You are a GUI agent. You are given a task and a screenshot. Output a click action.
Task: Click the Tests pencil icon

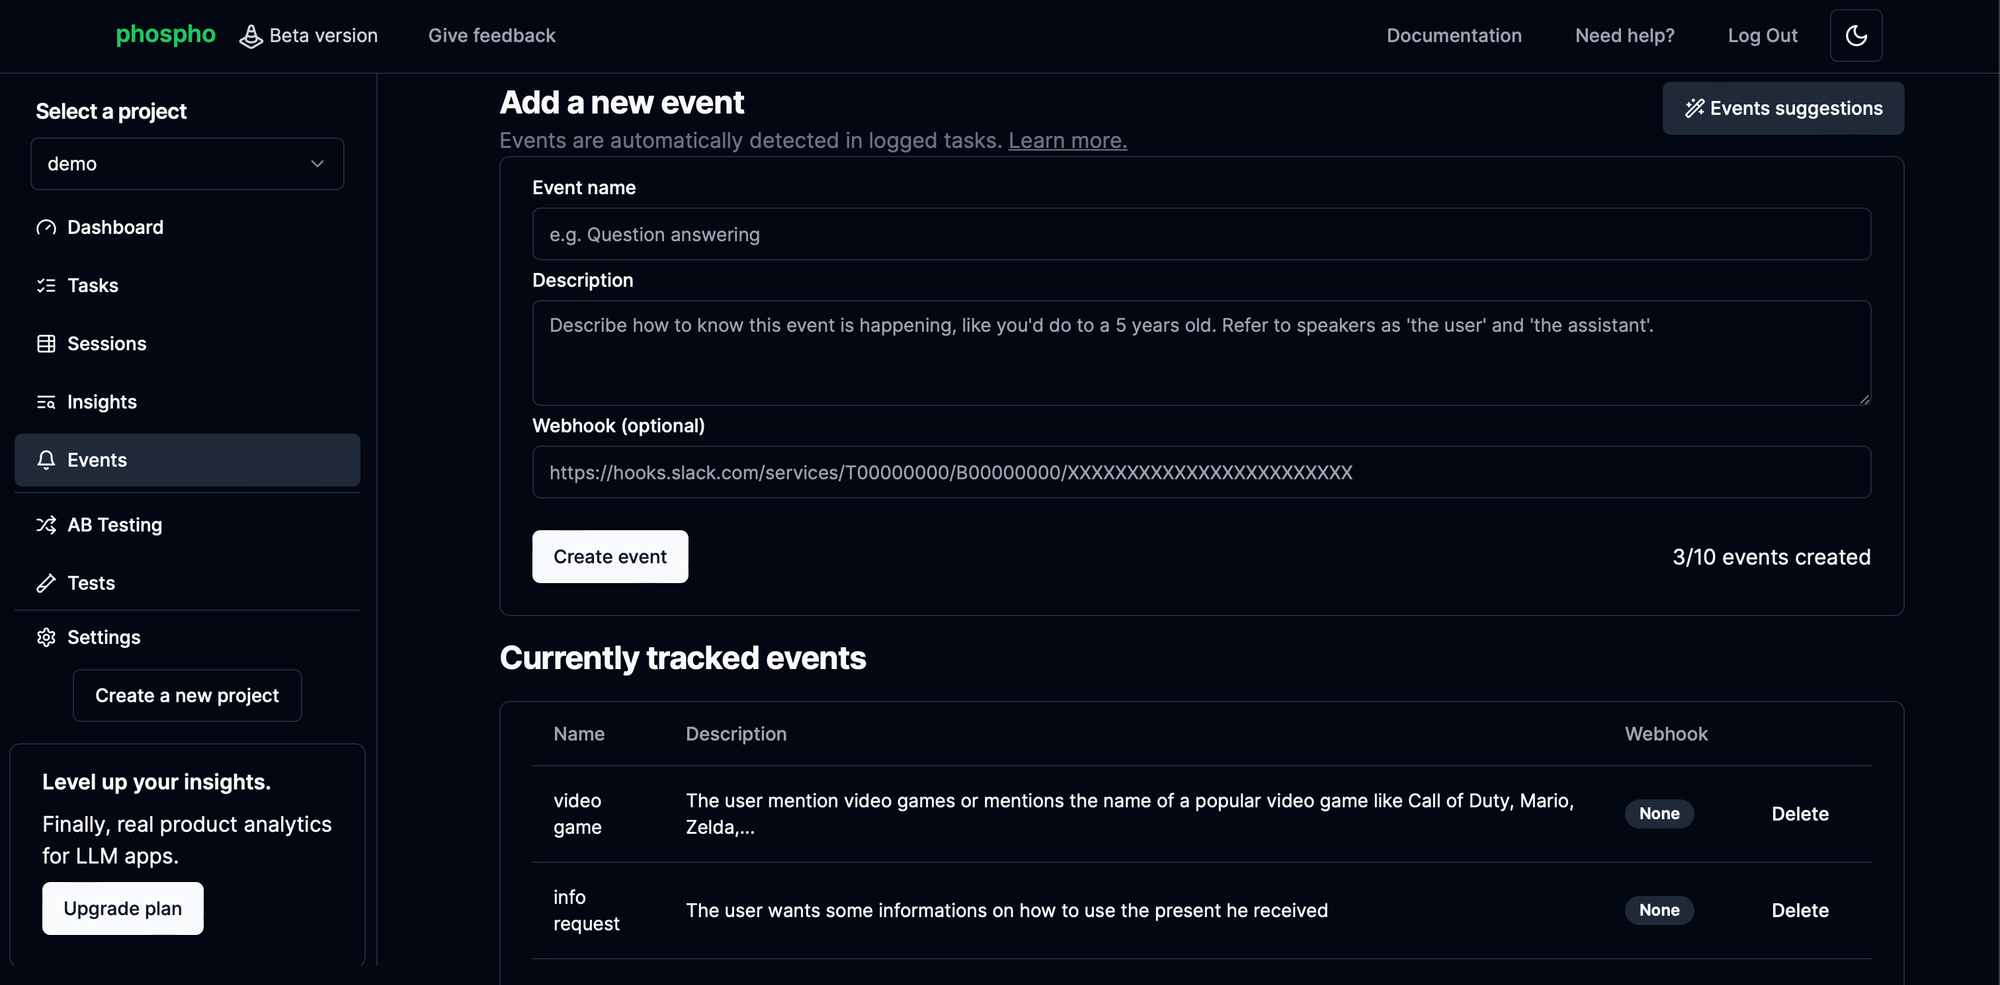pyautogui.click(x=46, y=583)
